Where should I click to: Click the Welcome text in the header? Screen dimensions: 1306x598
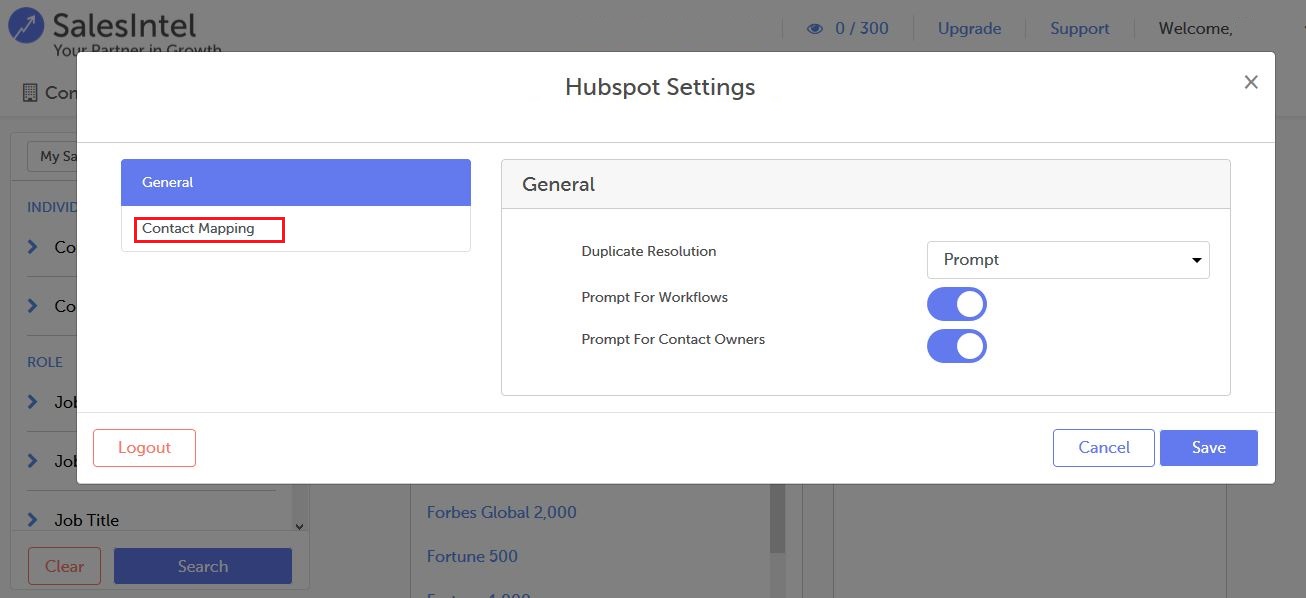[1196, 29]
